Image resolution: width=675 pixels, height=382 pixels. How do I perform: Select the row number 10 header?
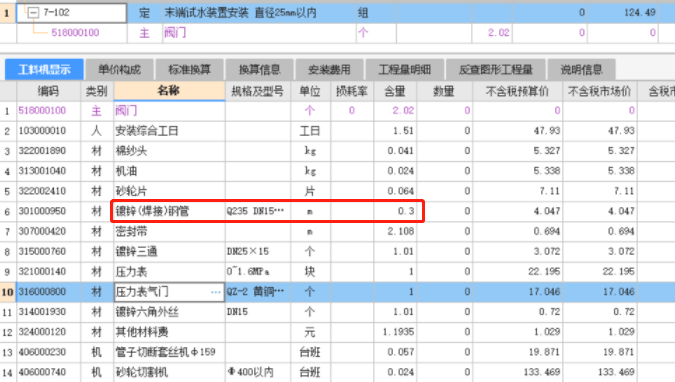pyautogui.click(x=8, y=292)
